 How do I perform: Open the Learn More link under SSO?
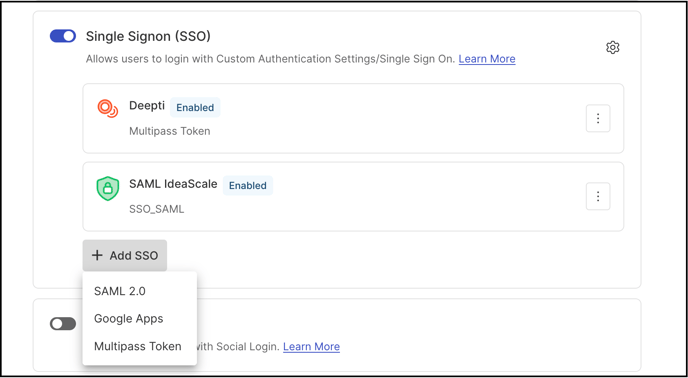point(487,59)
